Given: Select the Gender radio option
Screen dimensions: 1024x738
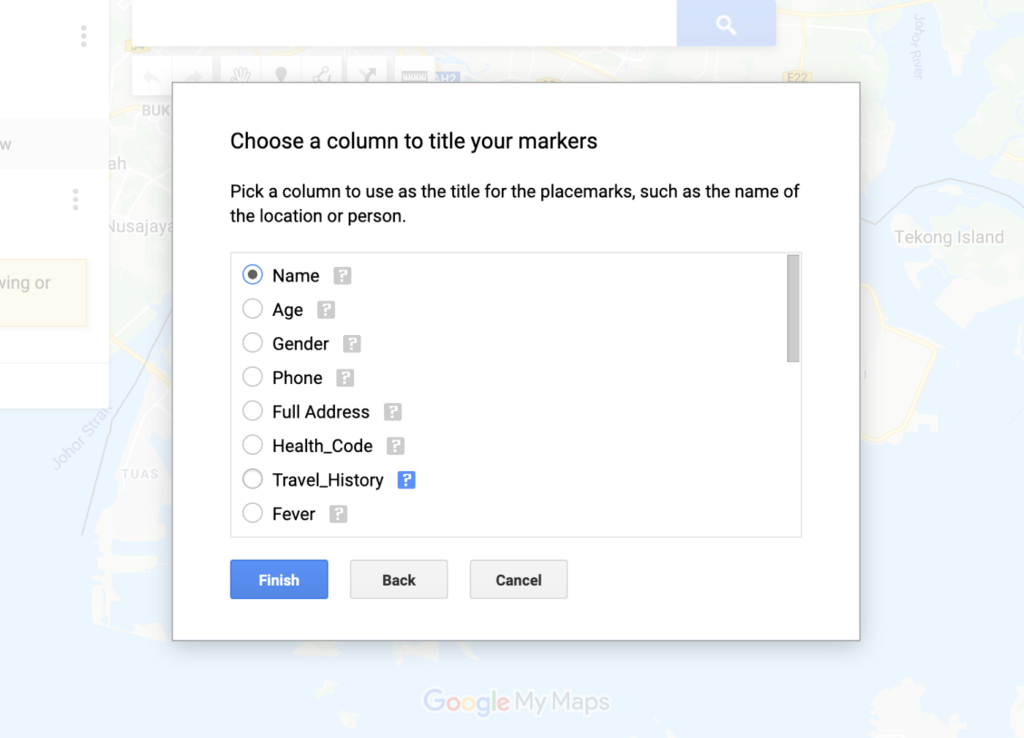Looking at the screenshot, I should (x=253, y=342).
